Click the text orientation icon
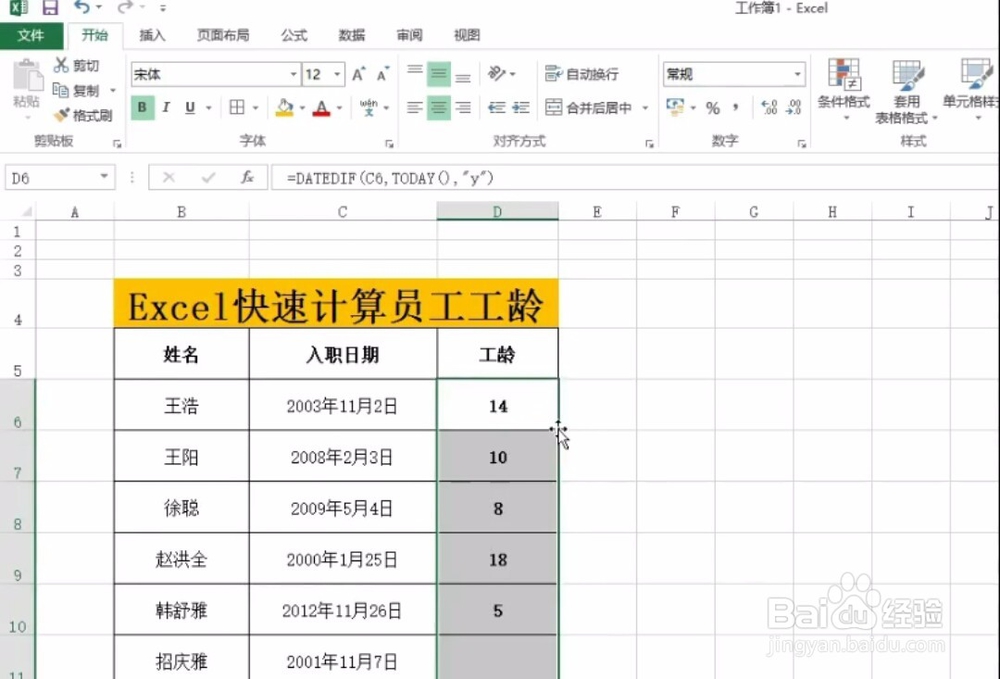The height and width of the screenshot is (679, 1000). click(x=497, y=73)
